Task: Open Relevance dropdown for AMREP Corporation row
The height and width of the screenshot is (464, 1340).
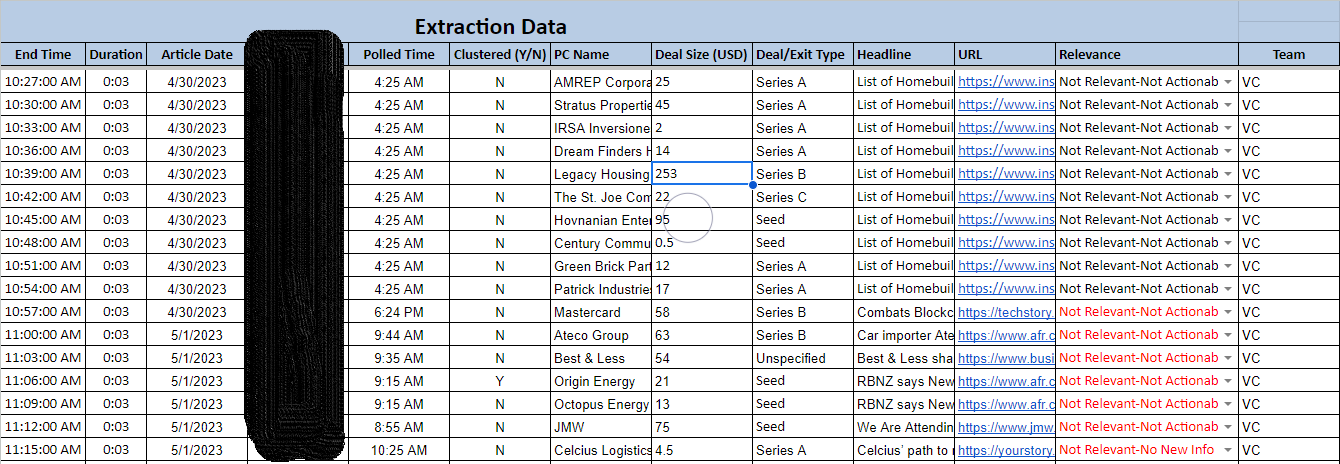Action: [1228, 82]
